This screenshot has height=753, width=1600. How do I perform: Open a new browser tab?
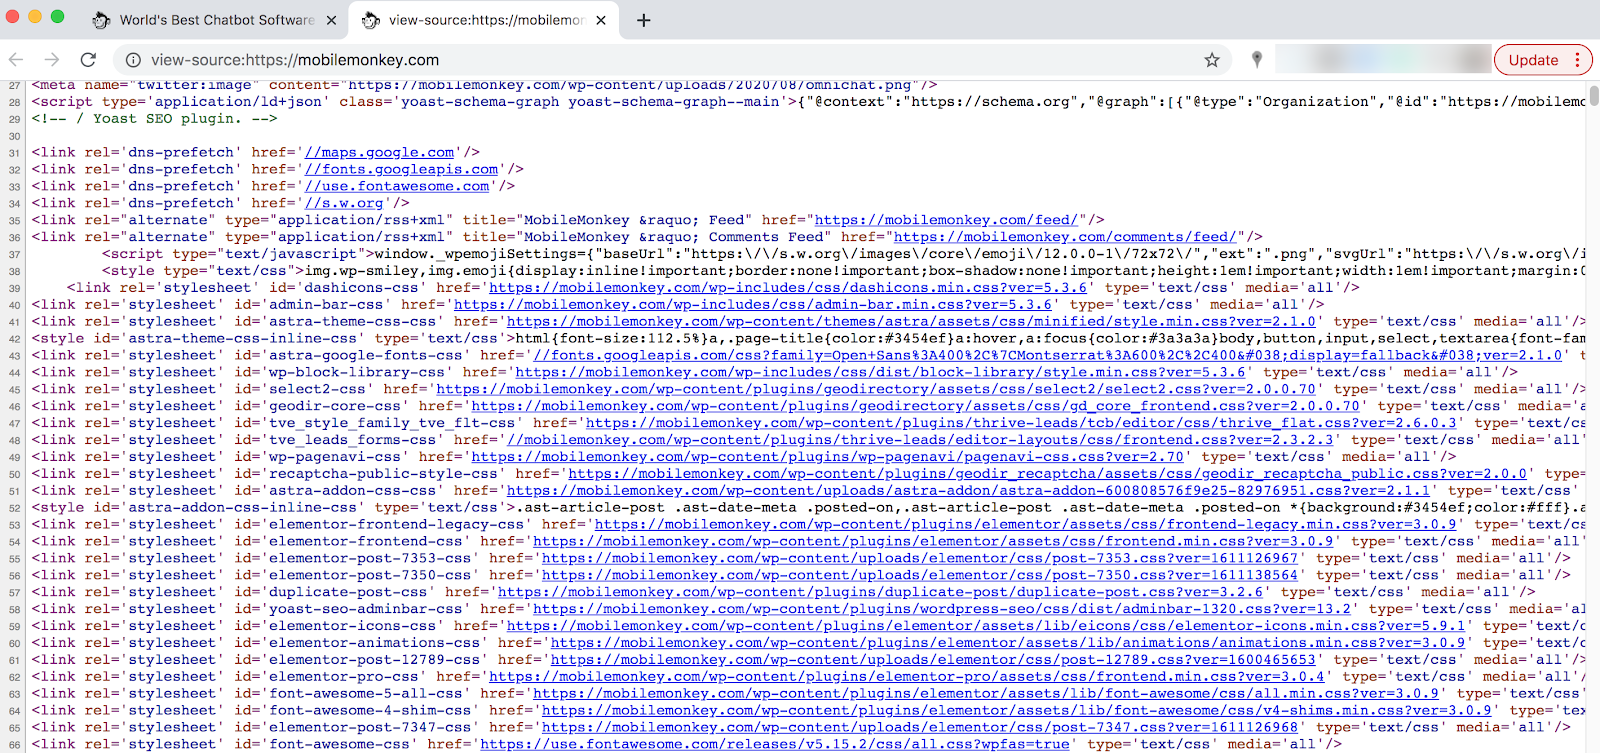(x=644, y=20)
